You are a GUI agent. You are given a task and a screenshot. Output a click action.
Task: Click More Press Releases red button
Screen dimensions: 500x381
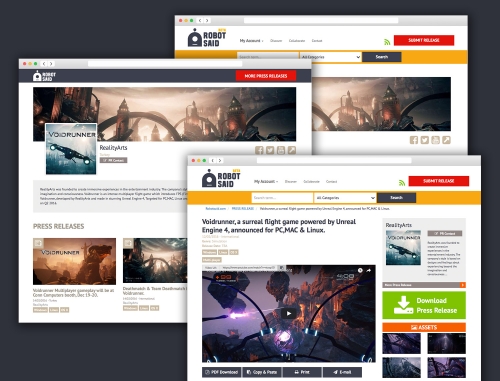(266, 76)
